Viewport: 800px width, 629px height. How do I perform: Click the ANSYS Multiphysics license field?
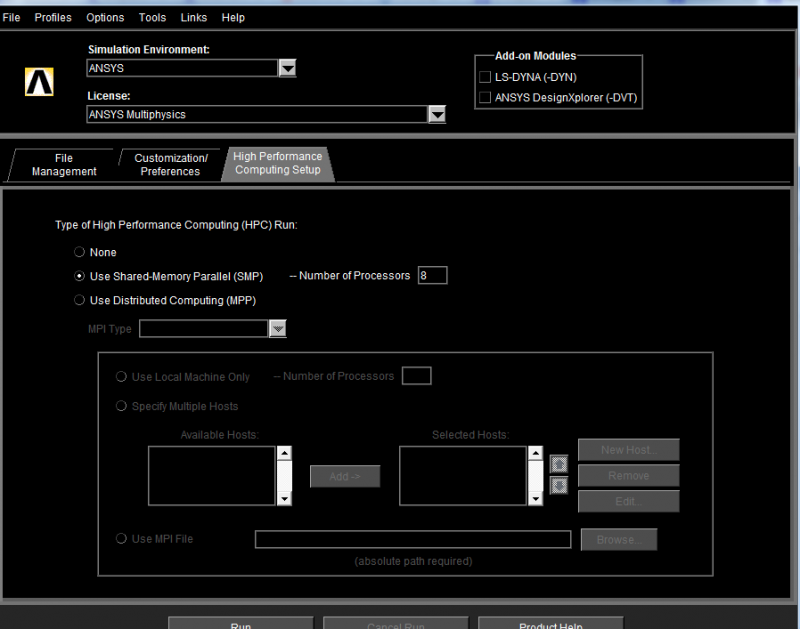257,114
